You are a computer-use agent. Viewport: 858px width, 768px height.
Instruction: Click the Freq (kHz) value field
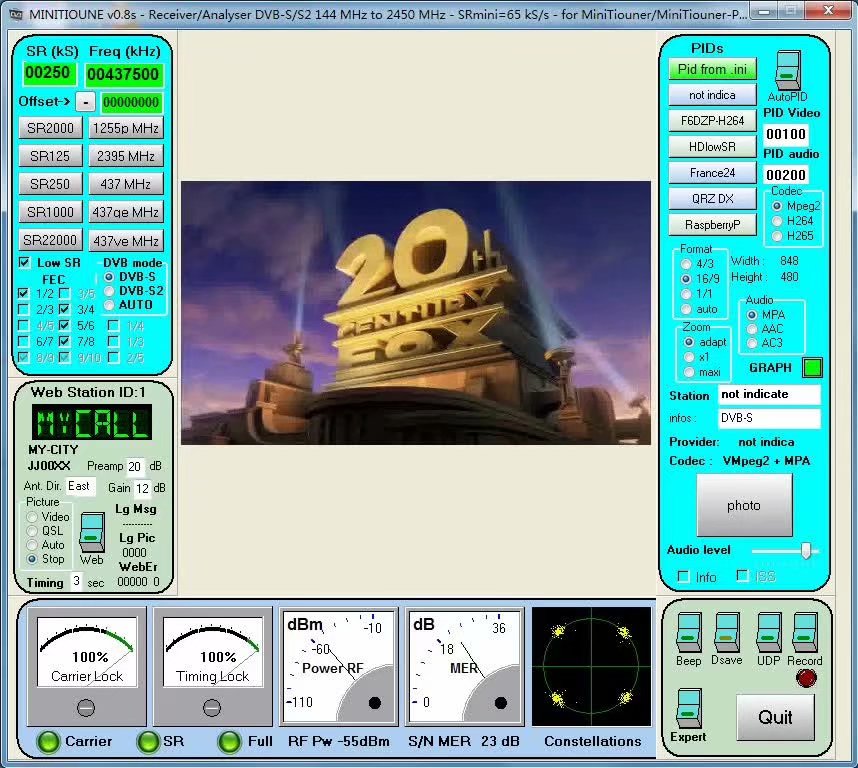pyautogui.click(x=124, y=74)
